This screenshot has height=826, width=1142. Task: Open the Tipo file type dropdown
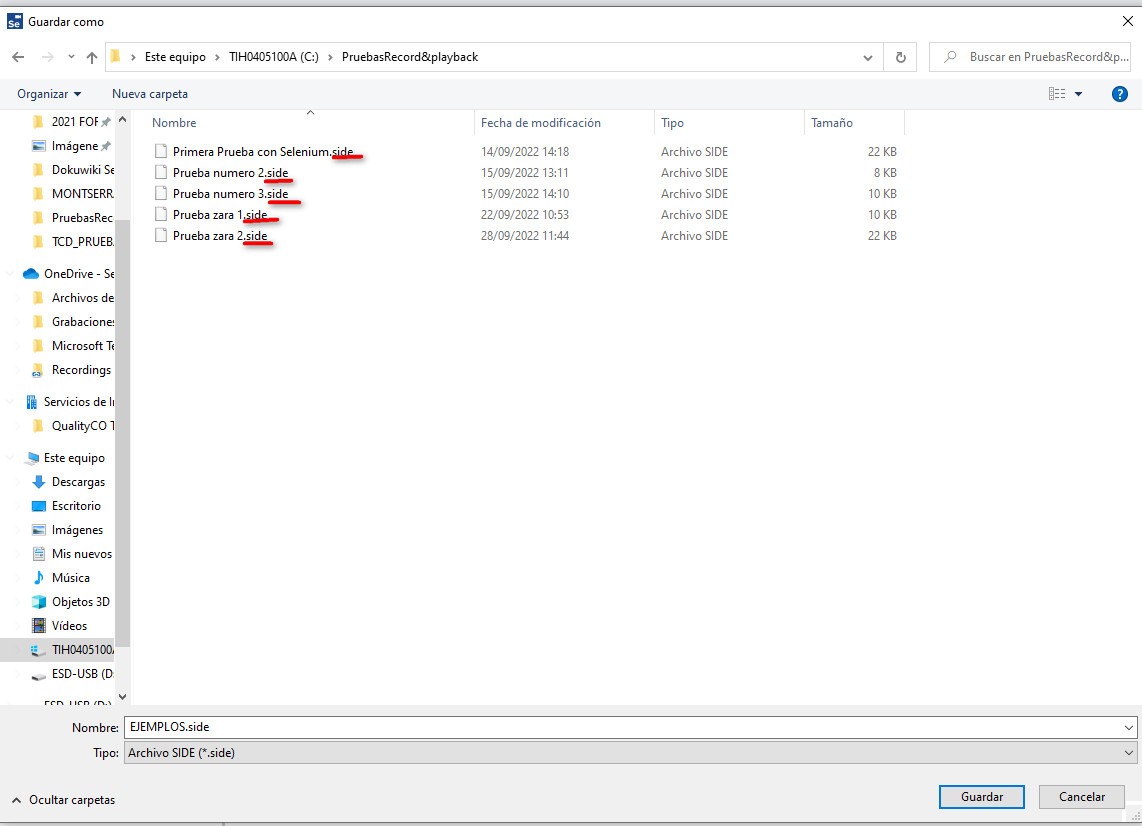tap(1129, 753)
